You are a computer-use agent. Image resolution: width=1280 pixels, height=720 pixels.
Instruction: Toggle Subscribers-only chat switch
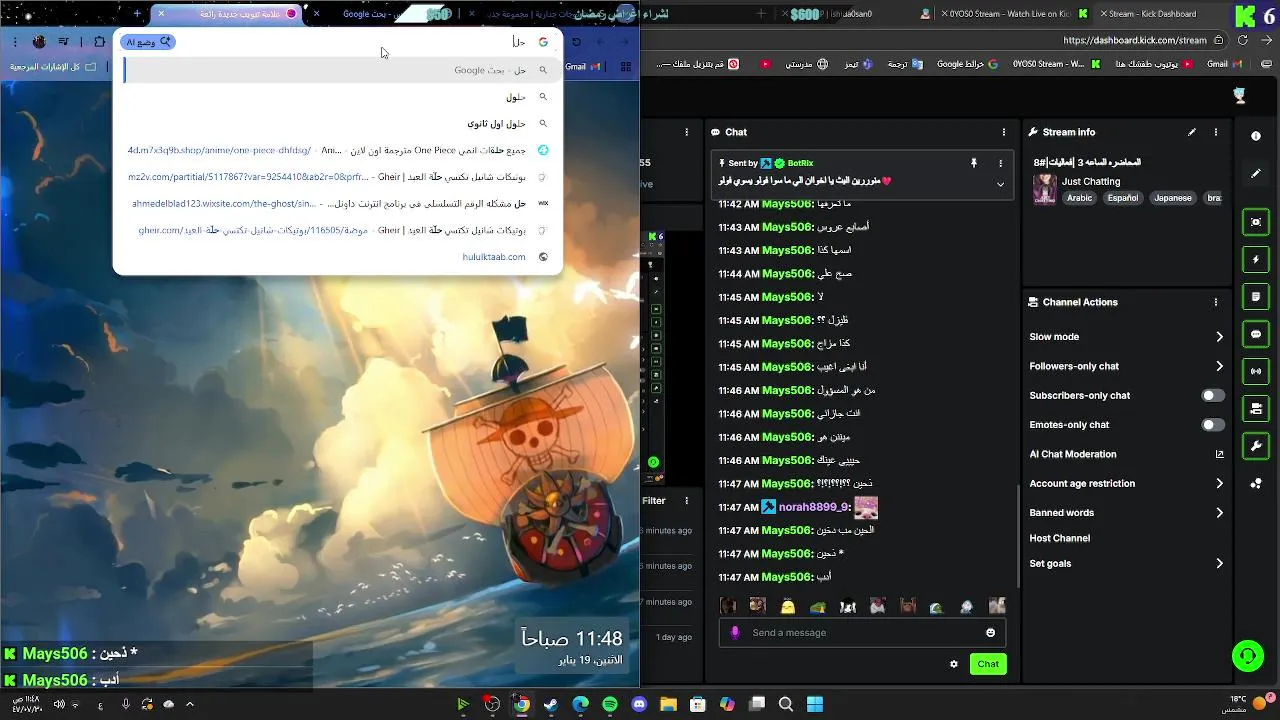1213,396
